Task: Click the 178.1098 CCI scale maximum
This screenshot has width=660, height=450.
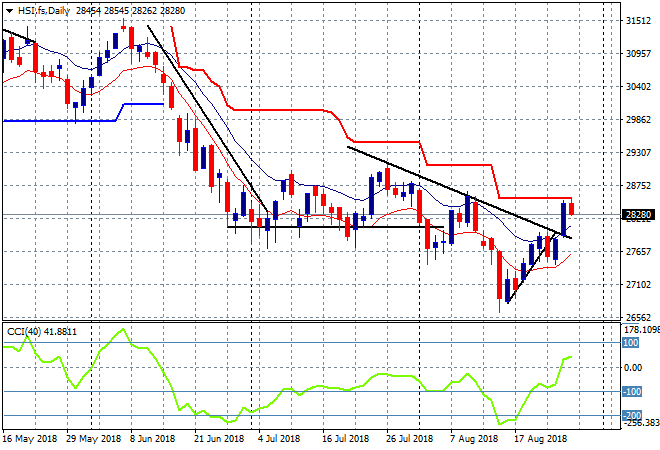Action: pyautogui.click(x=641, y=329)
